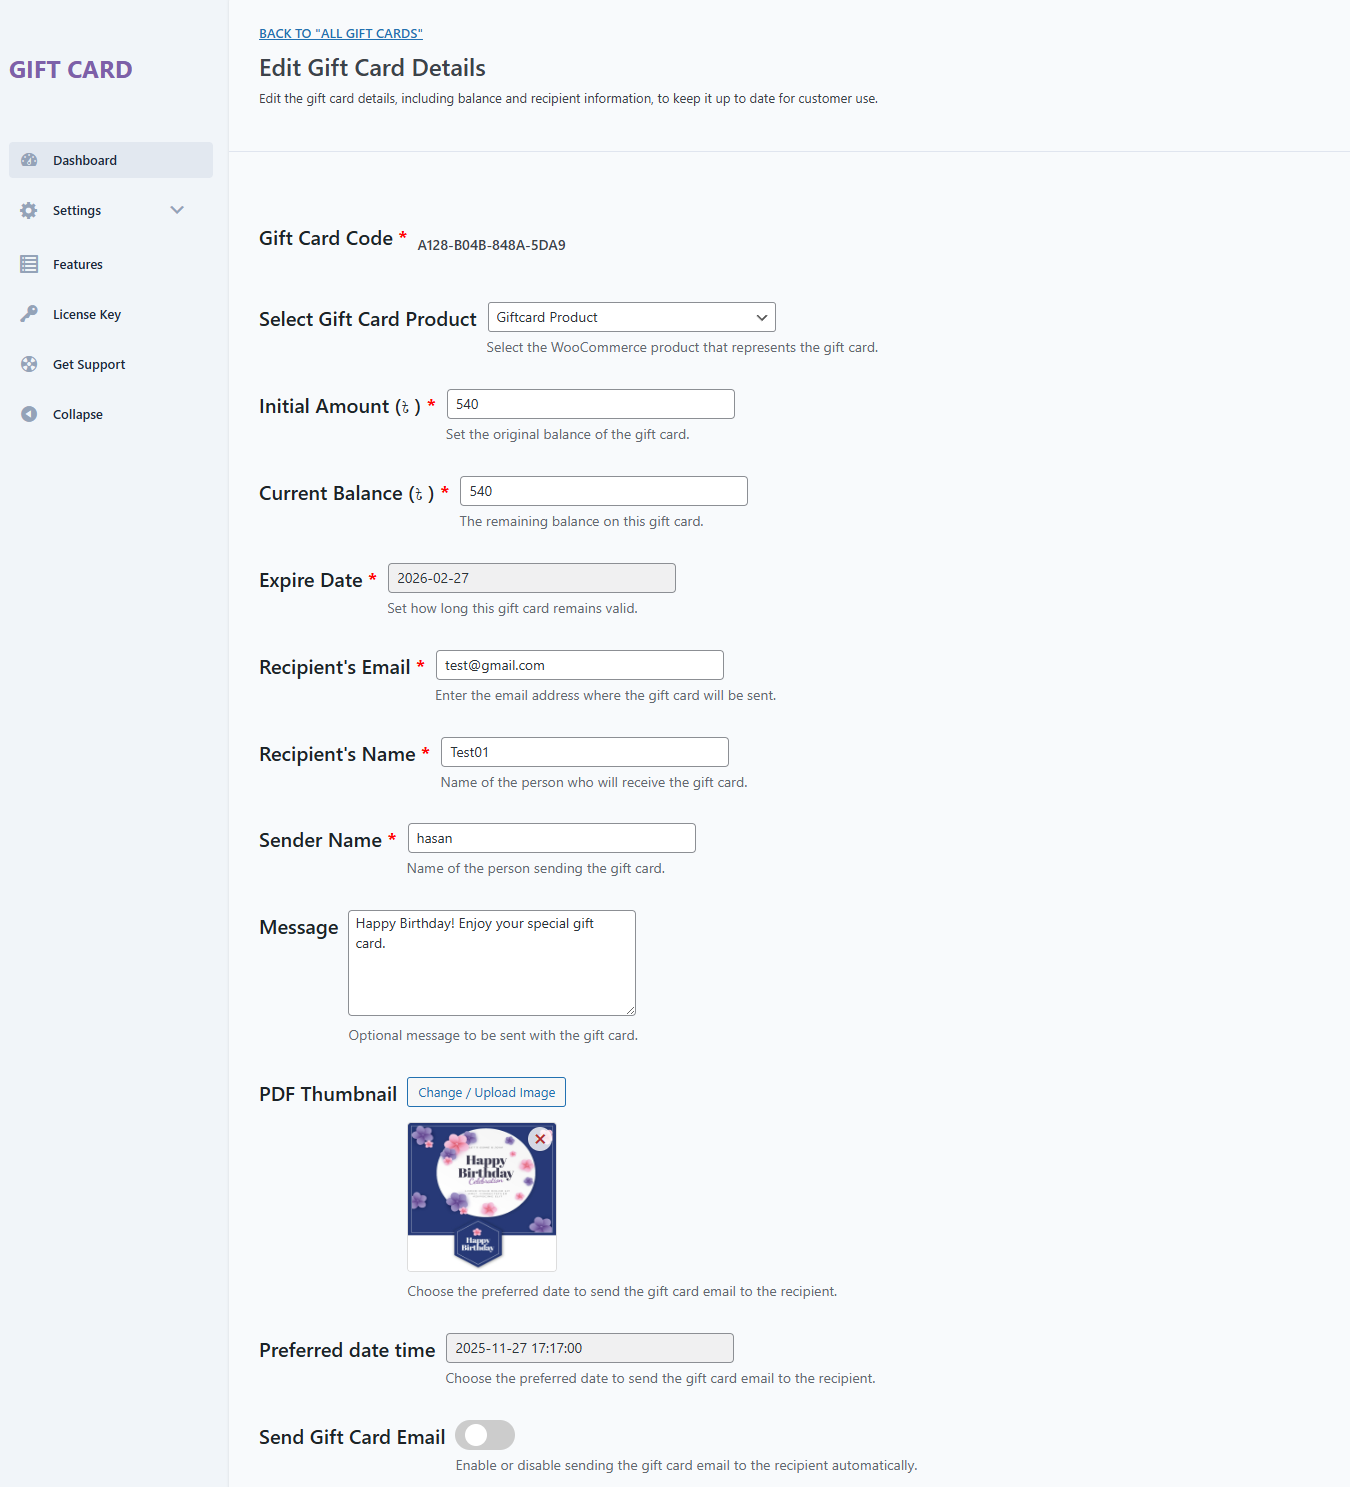Click the Get Support lifebuoy icon
Screen dimensions: 1350x1487
coord(29,364)
